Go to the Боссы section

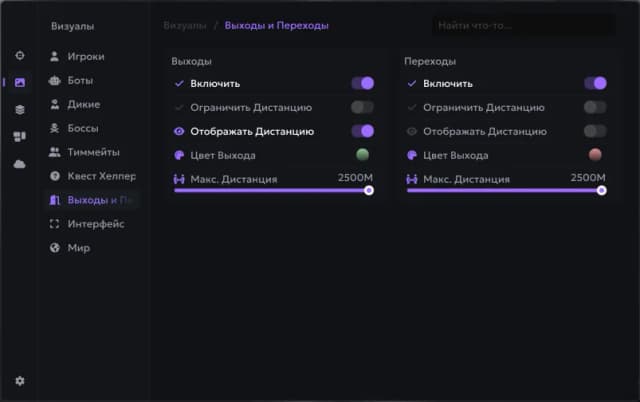93,128
